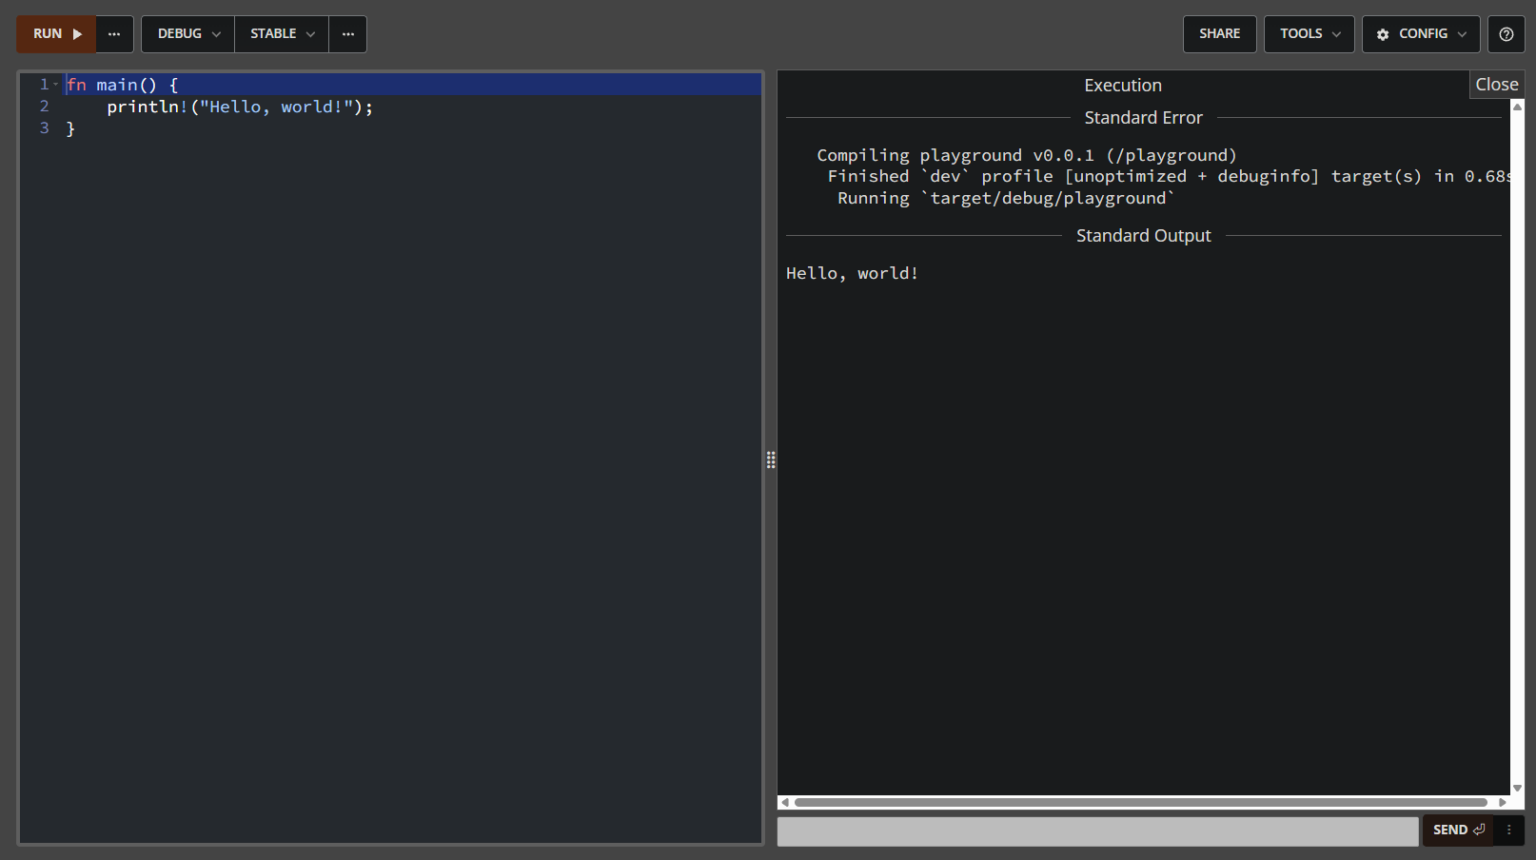Open the TOOLS dropdown menu

point(1309,34)
